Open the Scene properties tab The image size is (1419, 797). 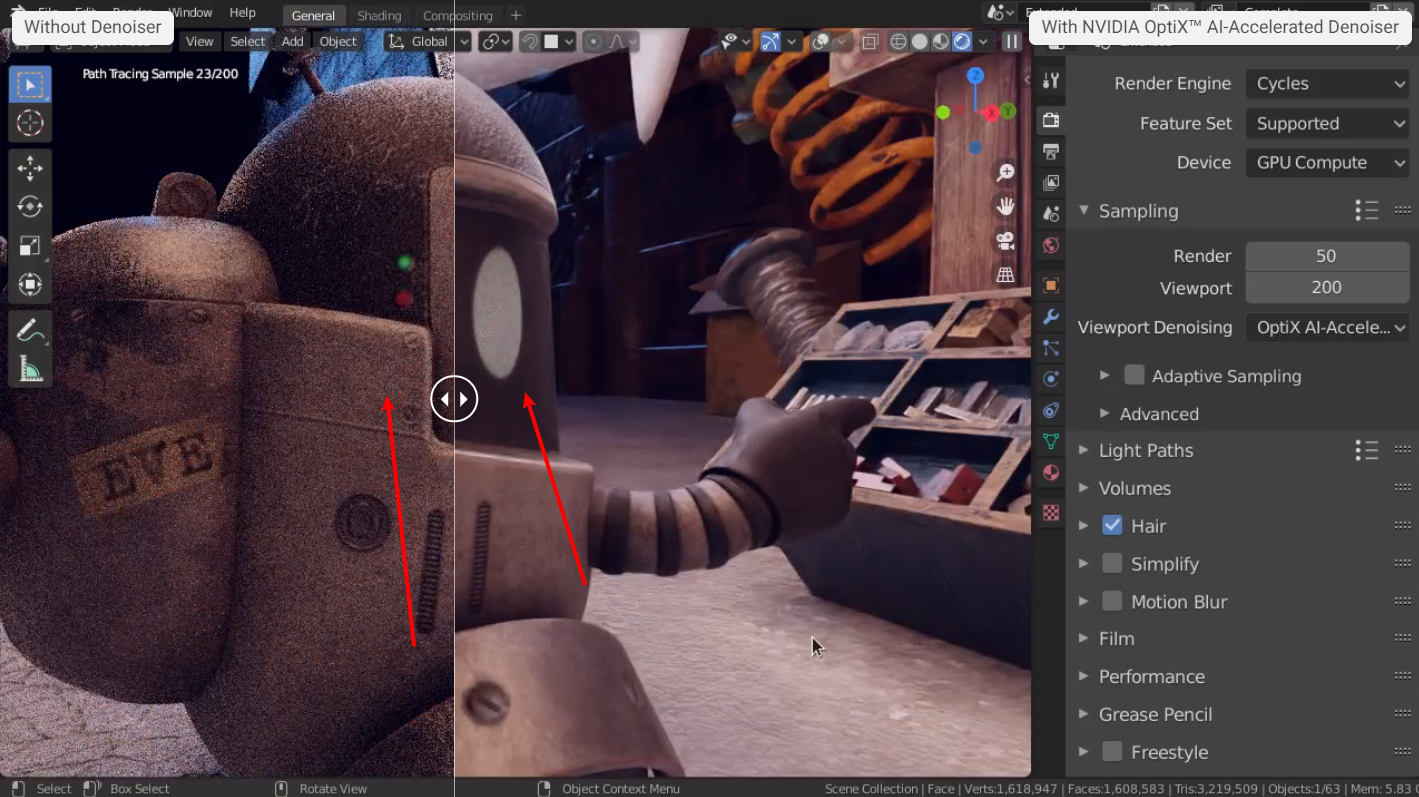[1050, 214]
